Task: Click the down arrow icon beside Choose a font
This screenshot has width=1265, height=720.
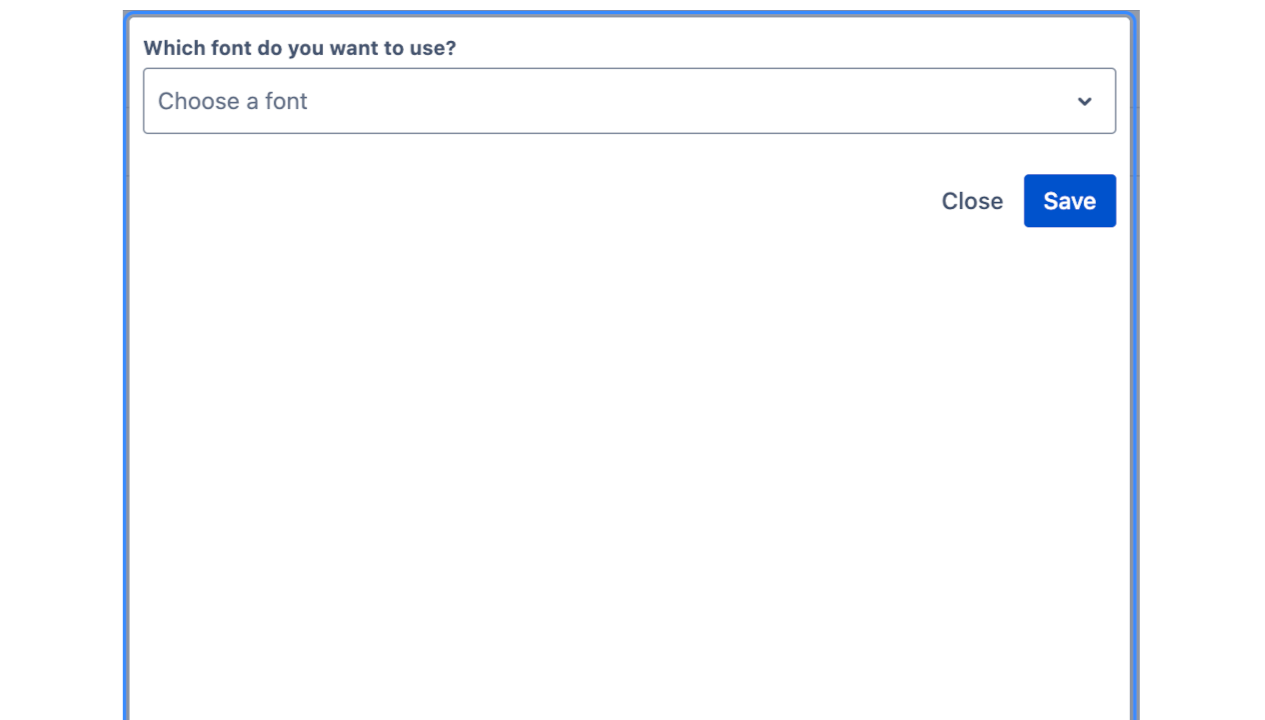Action: tap(1084, 101)
